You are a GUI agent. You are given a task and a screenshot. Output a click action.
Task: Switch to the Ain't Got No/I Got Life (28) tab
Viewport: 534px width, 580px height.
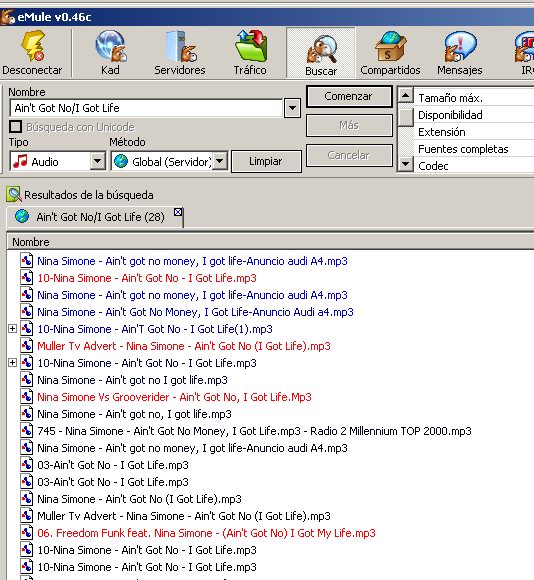coord(95,217)
